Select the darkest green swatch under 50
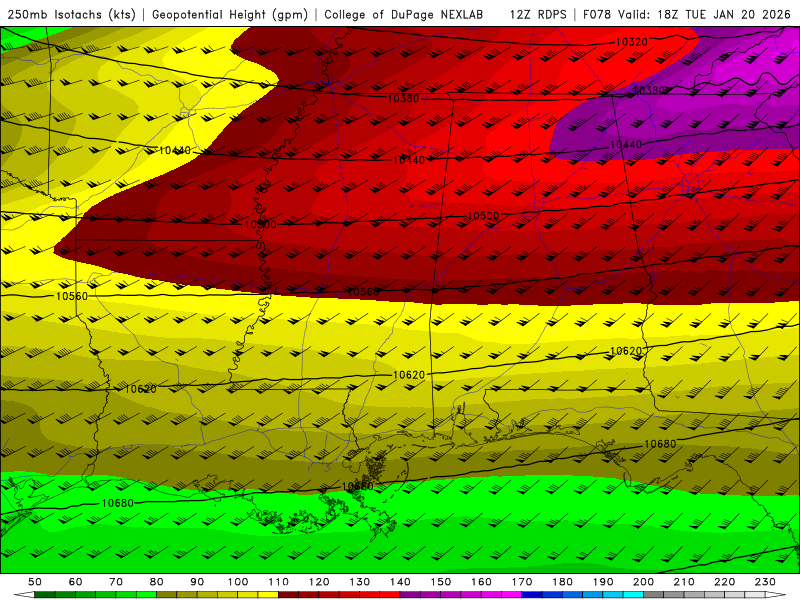The height and width of the screenshot is (600, 800). tap(45, 595)
